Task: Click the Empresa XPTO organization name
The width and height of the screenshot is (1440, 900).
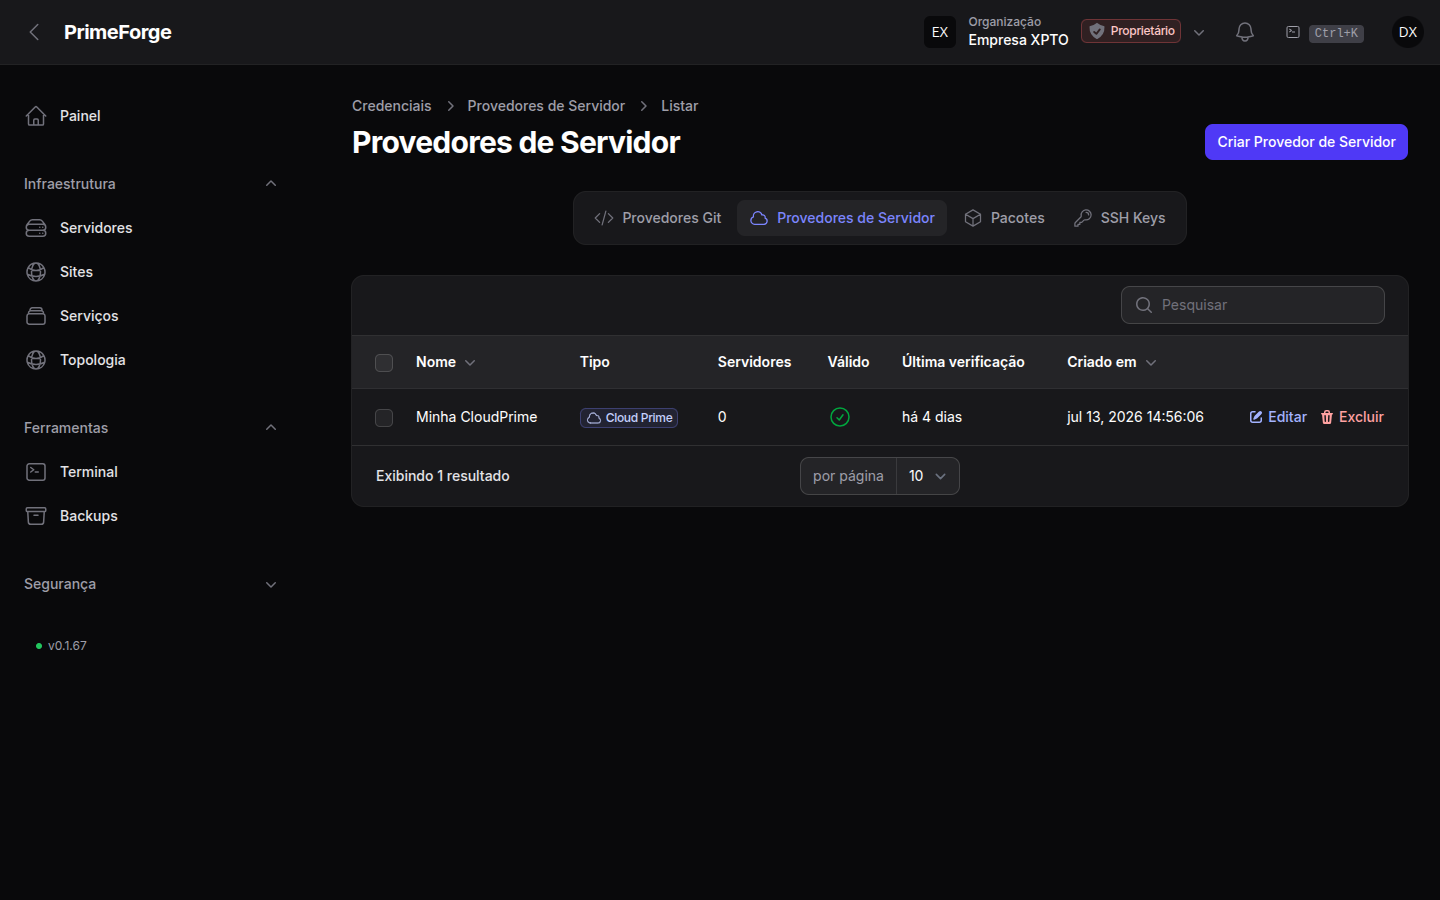Action: click(x=1018, y=40)
